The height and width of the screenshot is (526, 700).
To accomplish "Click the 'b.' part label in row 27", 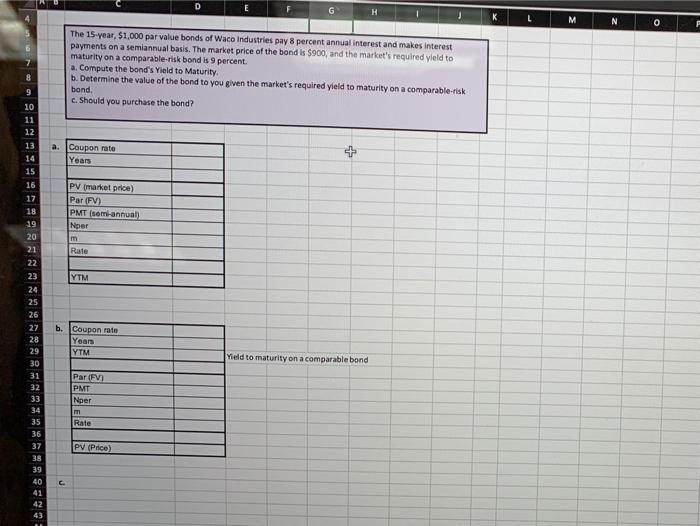I will (x=59, y=328).
